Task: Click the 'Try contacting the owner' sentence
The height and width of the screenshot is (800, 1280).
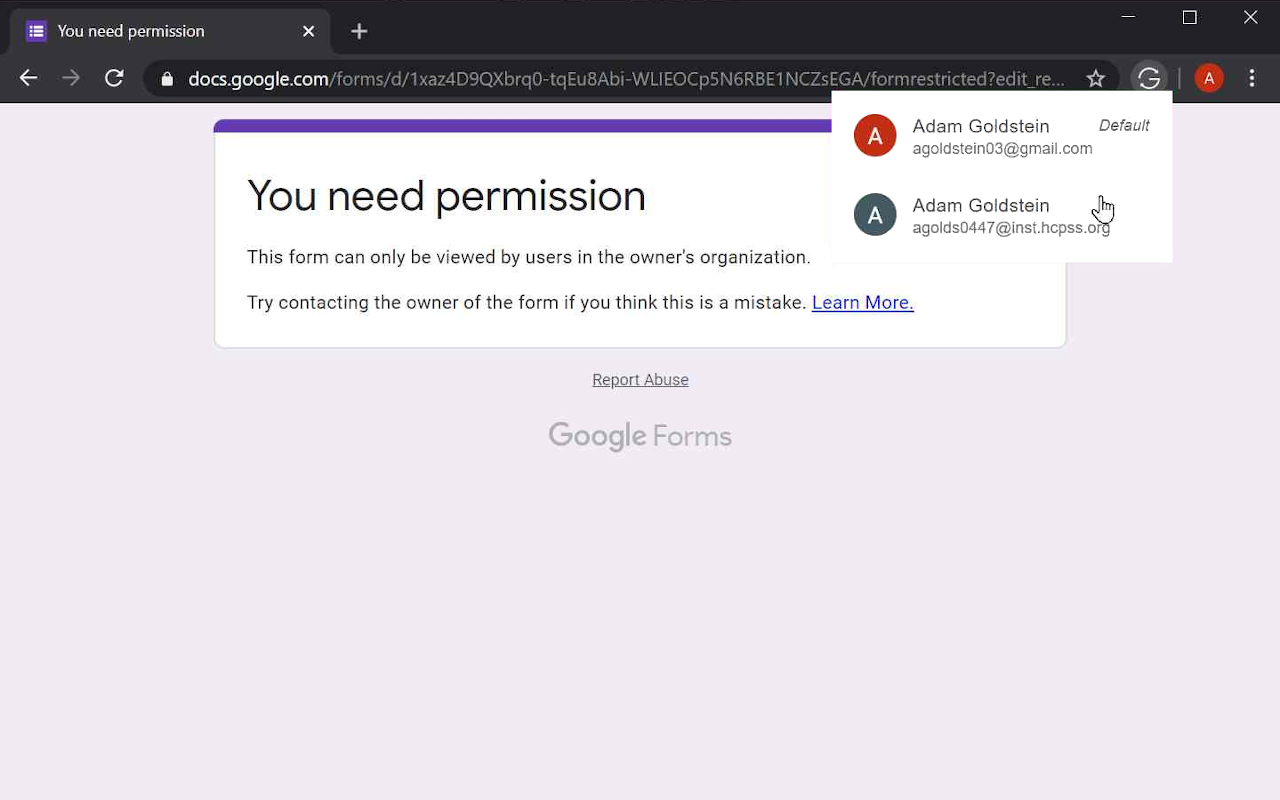Action: click(x=527, y=302)
